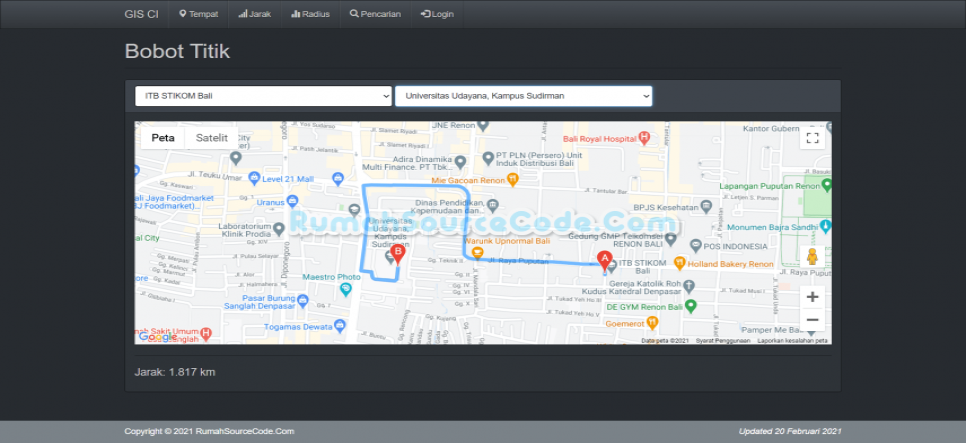Click the Kantor Gubern label on the map
Image resolution: width=966 pixels, height=443 pixels.
click(x=769, y=129)
